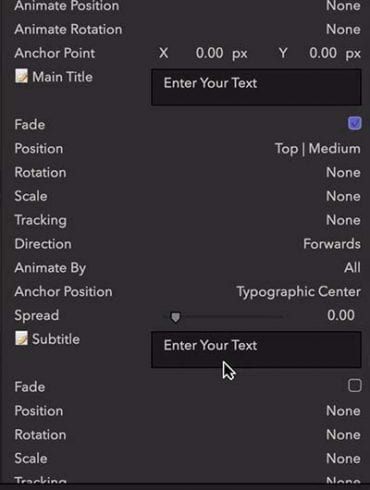Select the Anchor Point X value
The width and height of the screenshot is (370, 490).
[x=209, y=53]
